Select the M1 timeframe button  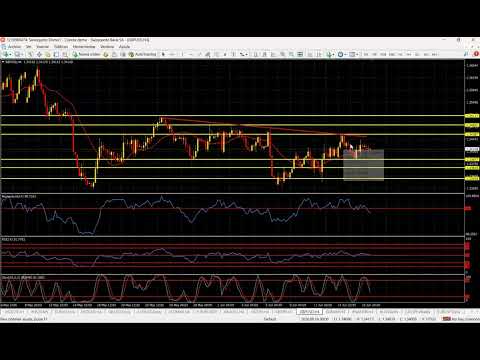click(x=366, y=54)
